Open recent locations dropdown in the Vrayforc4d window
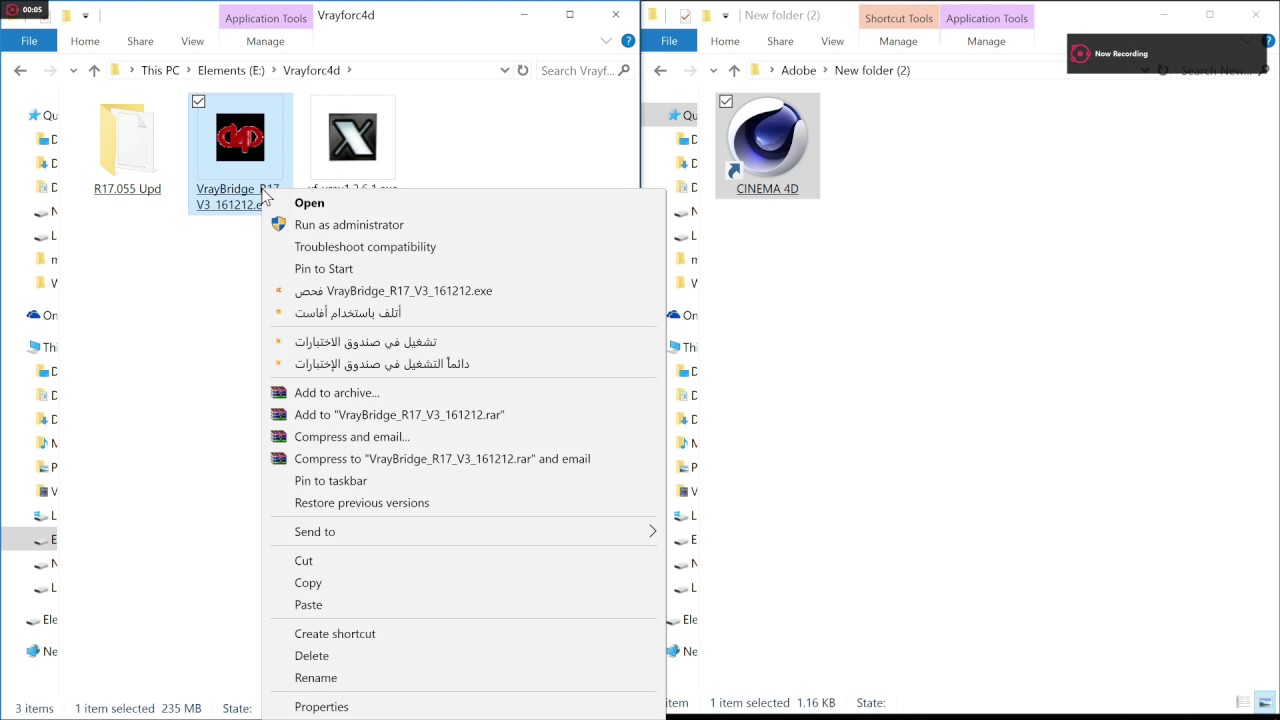The image size is (1280, 720). (74, 70)
